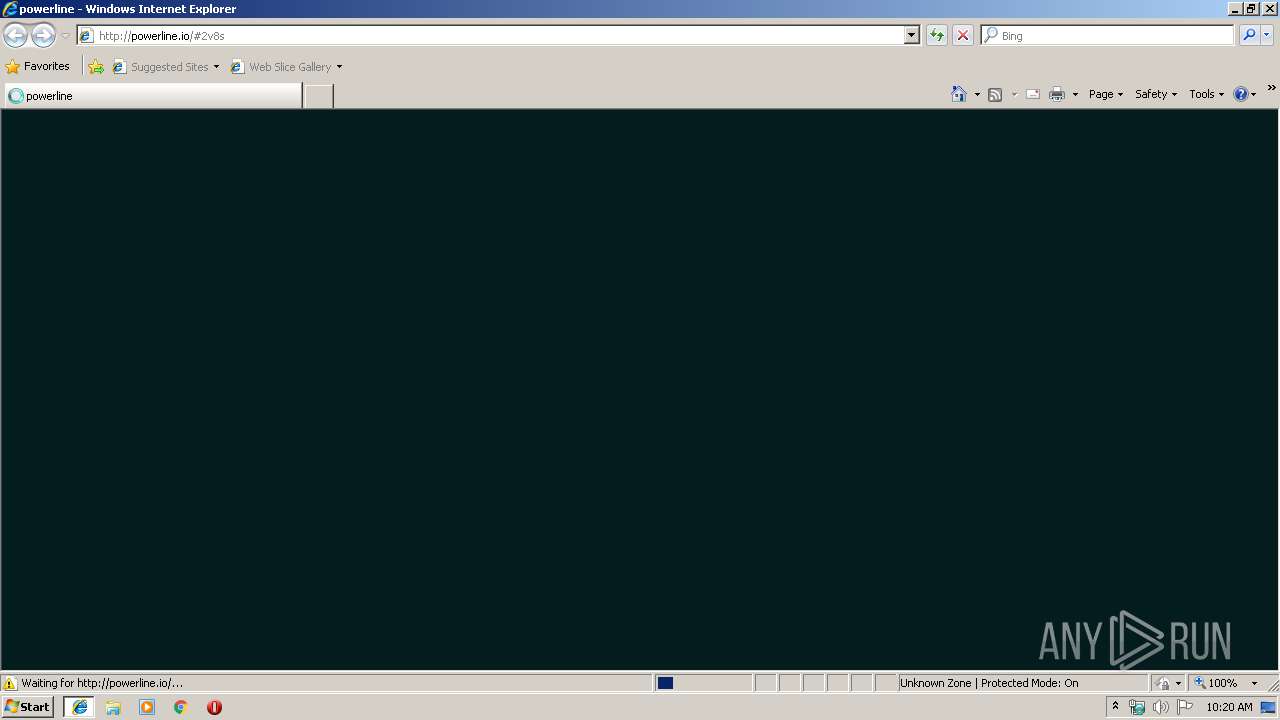
Task: Click the Read Mail envelope icon
Action: pos(1033,94)
